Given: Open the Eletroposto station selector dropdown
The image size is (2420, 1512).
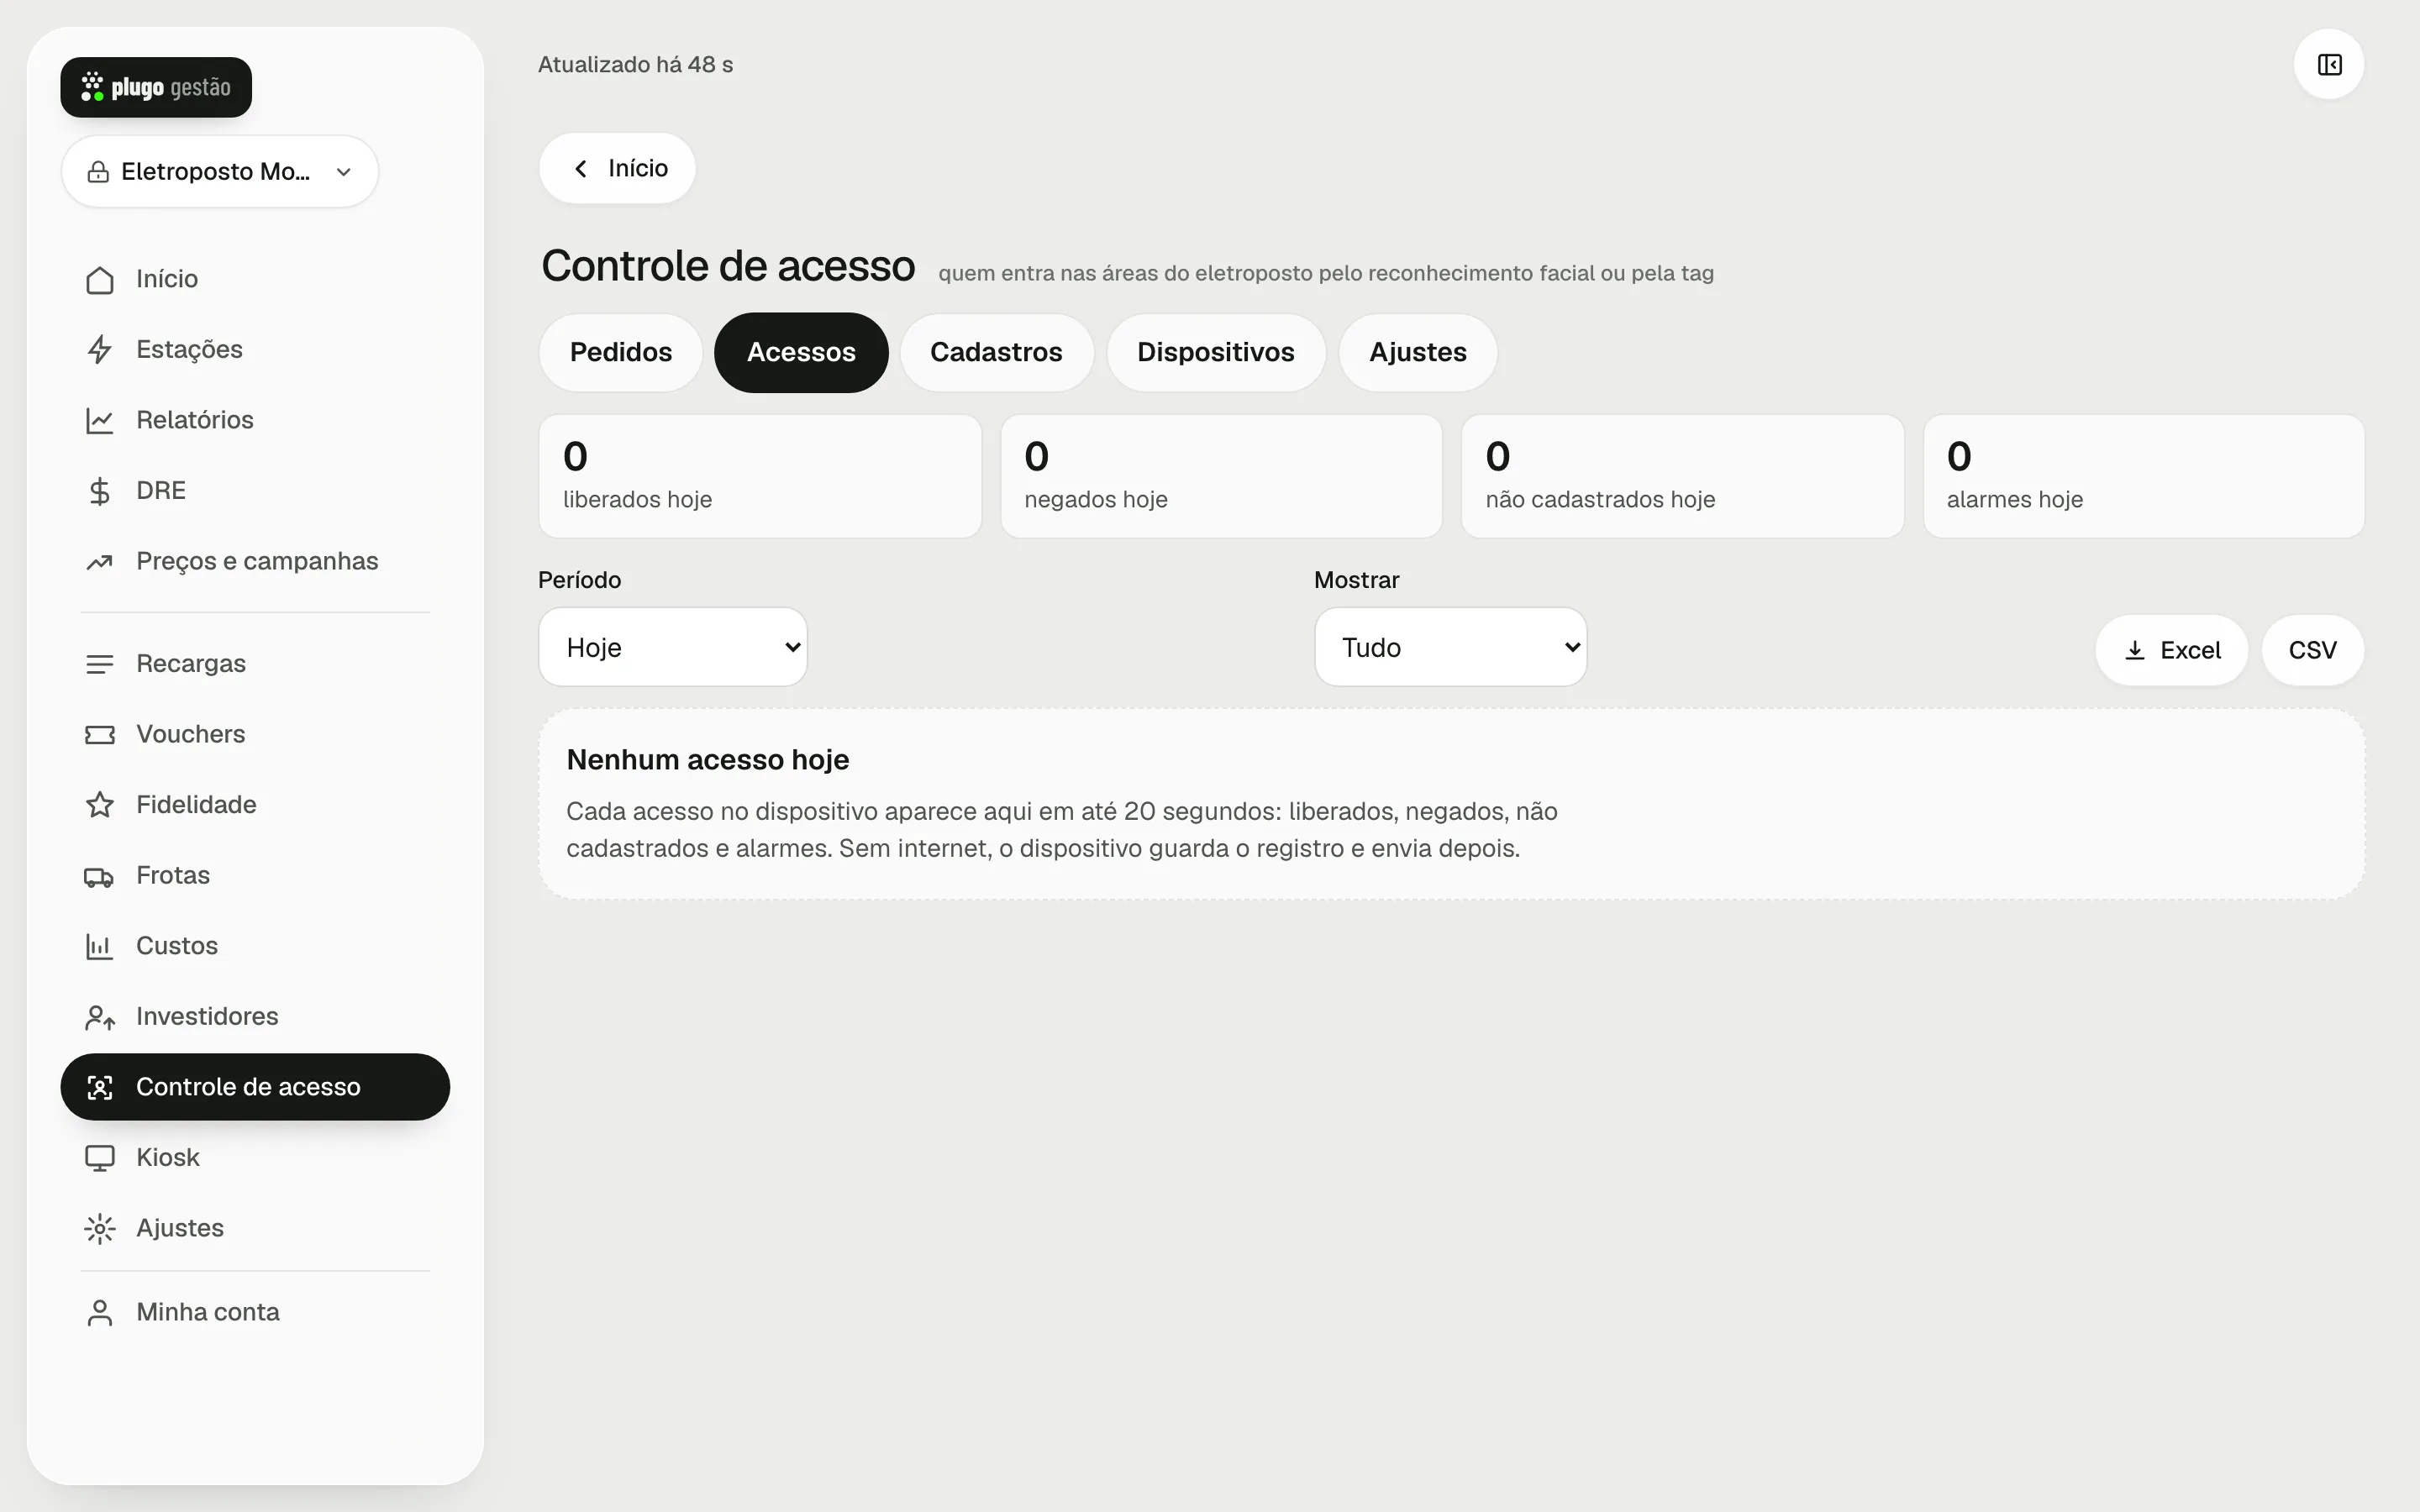Looking at the screenshot, I should [x=220, y=172].
